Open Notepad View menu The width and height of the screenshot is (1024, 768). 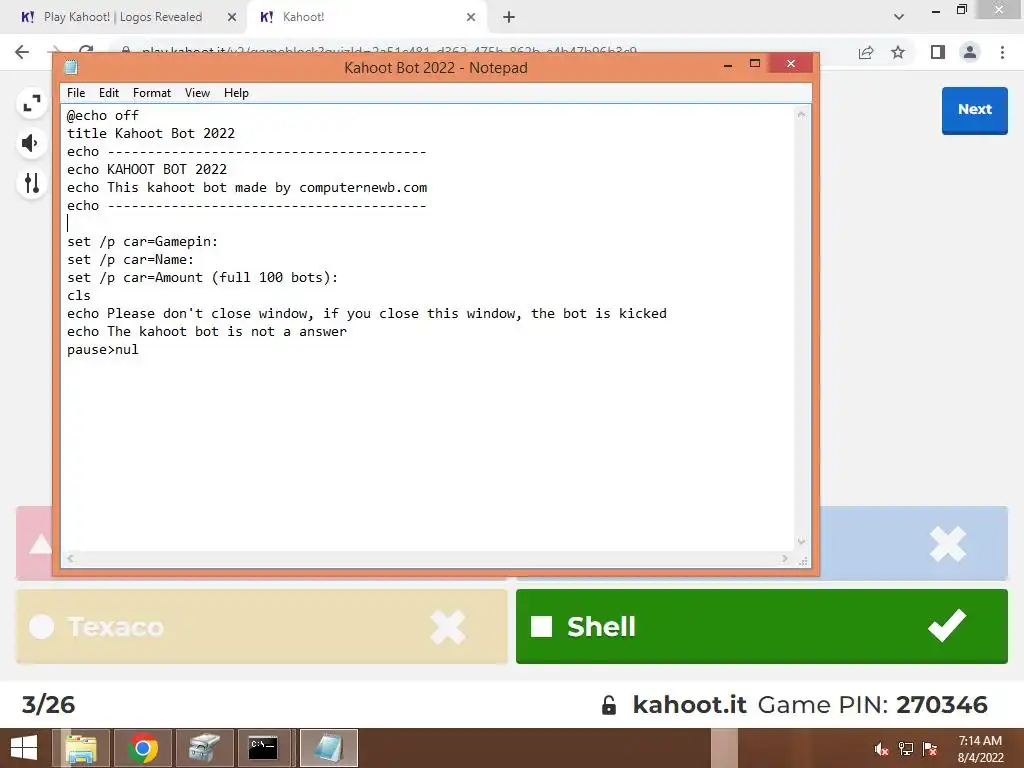pos(197,93)
